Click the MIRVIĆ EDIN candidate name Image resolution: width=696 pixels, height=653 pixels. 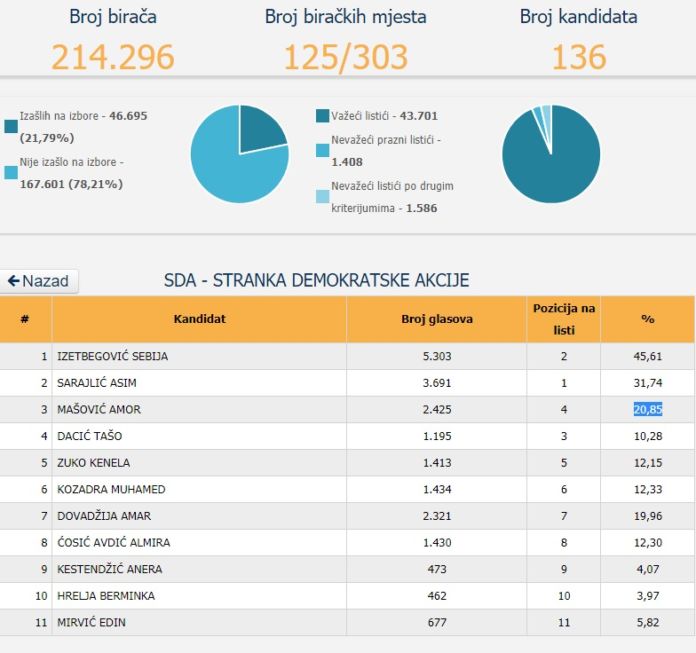(91, 622)
